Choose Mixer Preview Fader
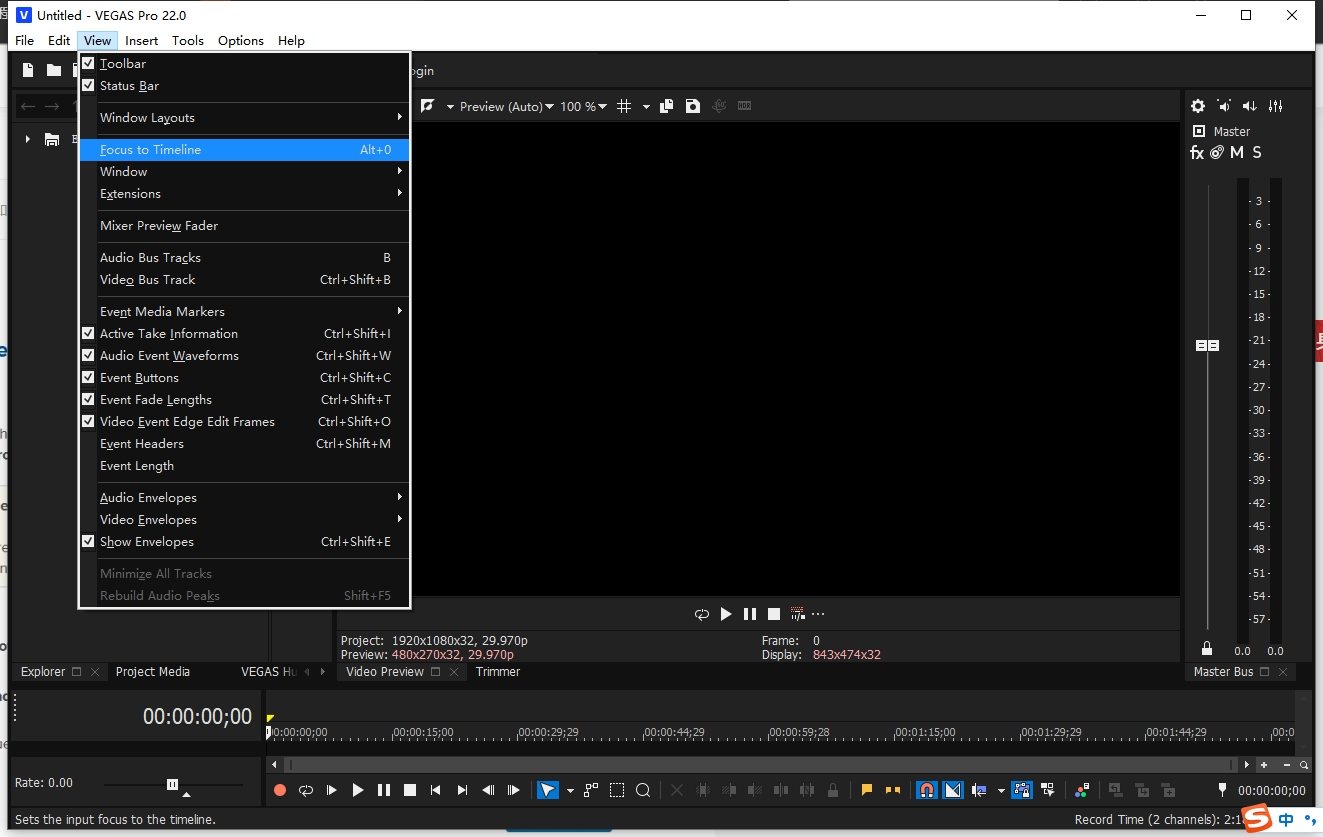Viewport: 1323px width, 837px height. pos(244,226)
